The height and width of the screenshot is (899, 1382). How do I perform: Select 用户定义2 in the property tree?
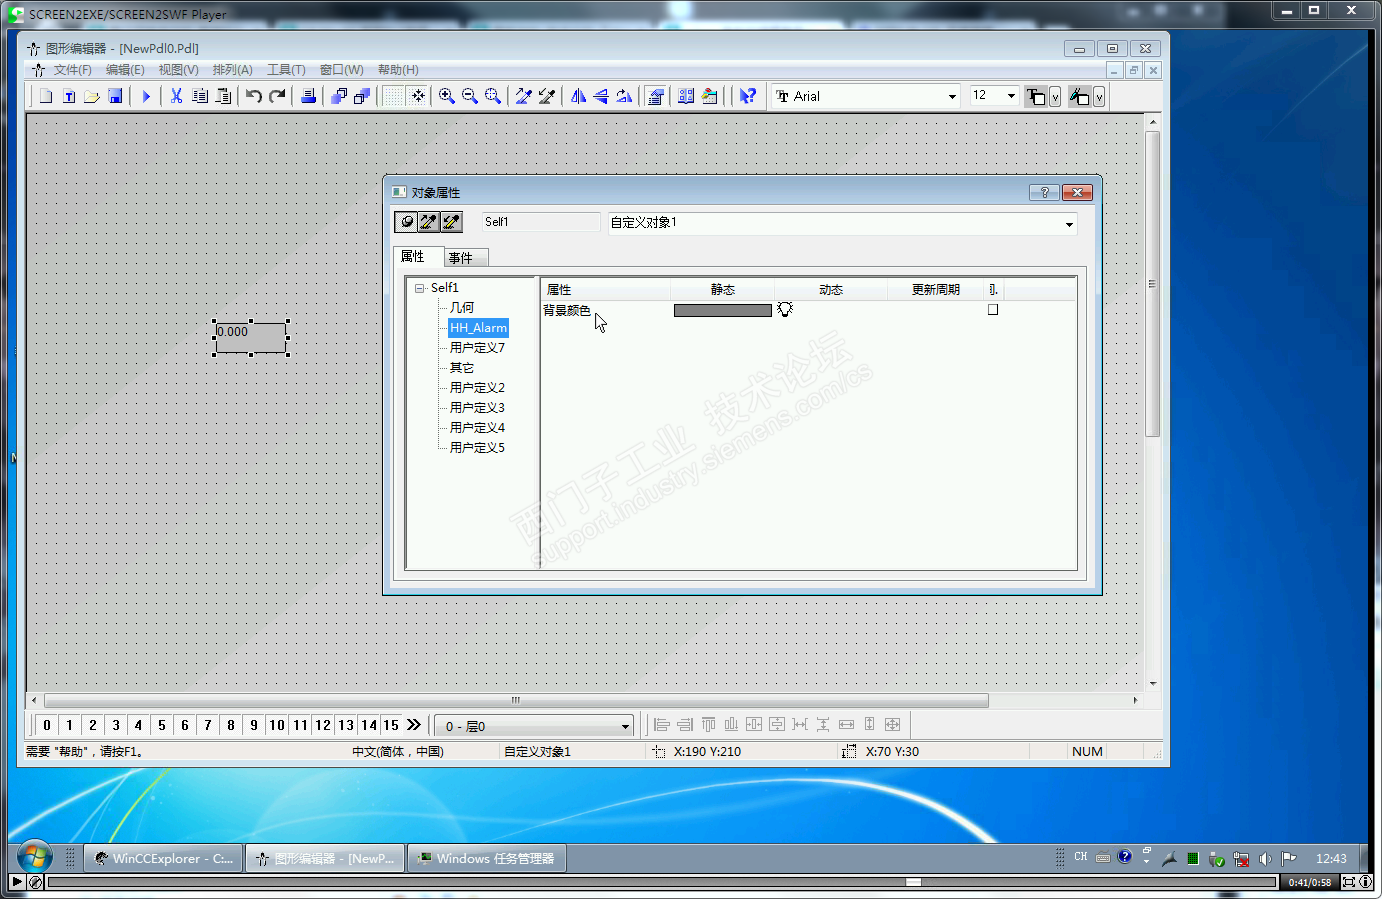(477, 388)
